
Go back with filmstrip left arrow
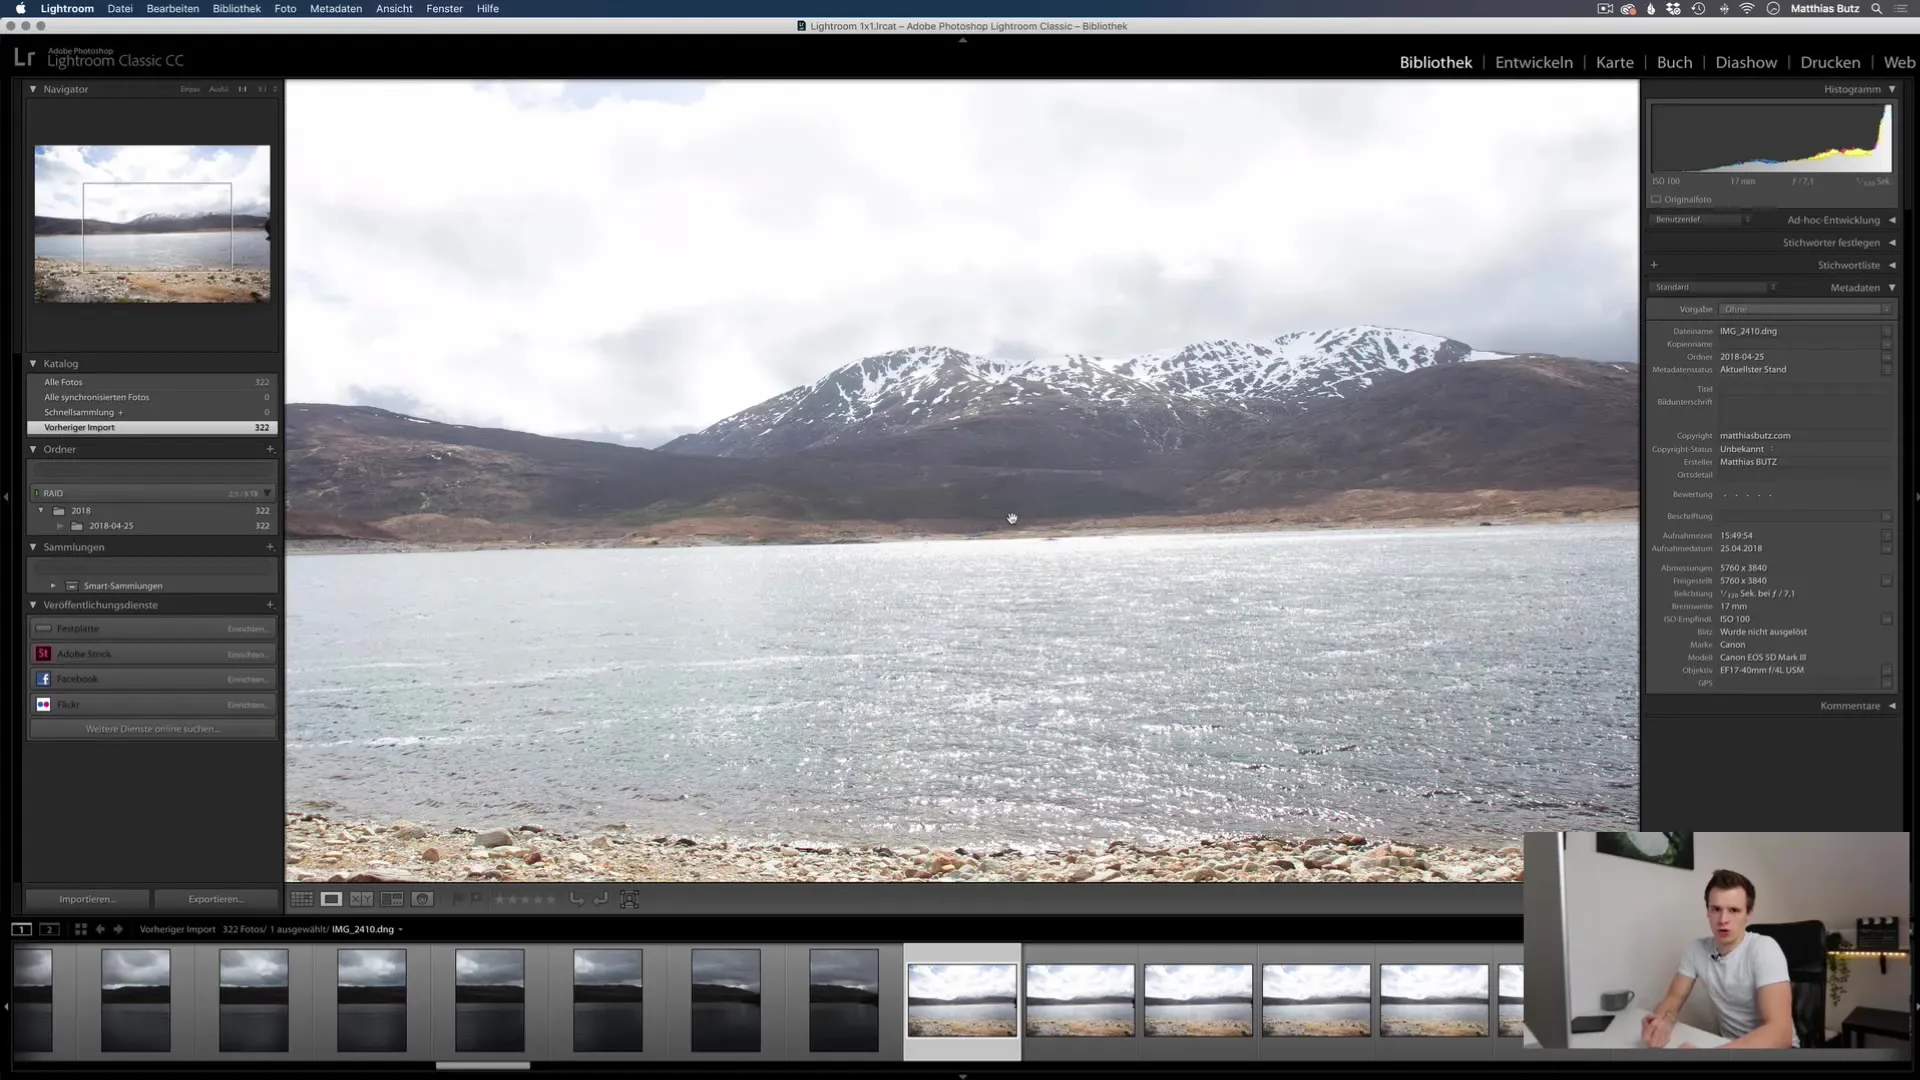pyautogui.click(x=100, y=929)
